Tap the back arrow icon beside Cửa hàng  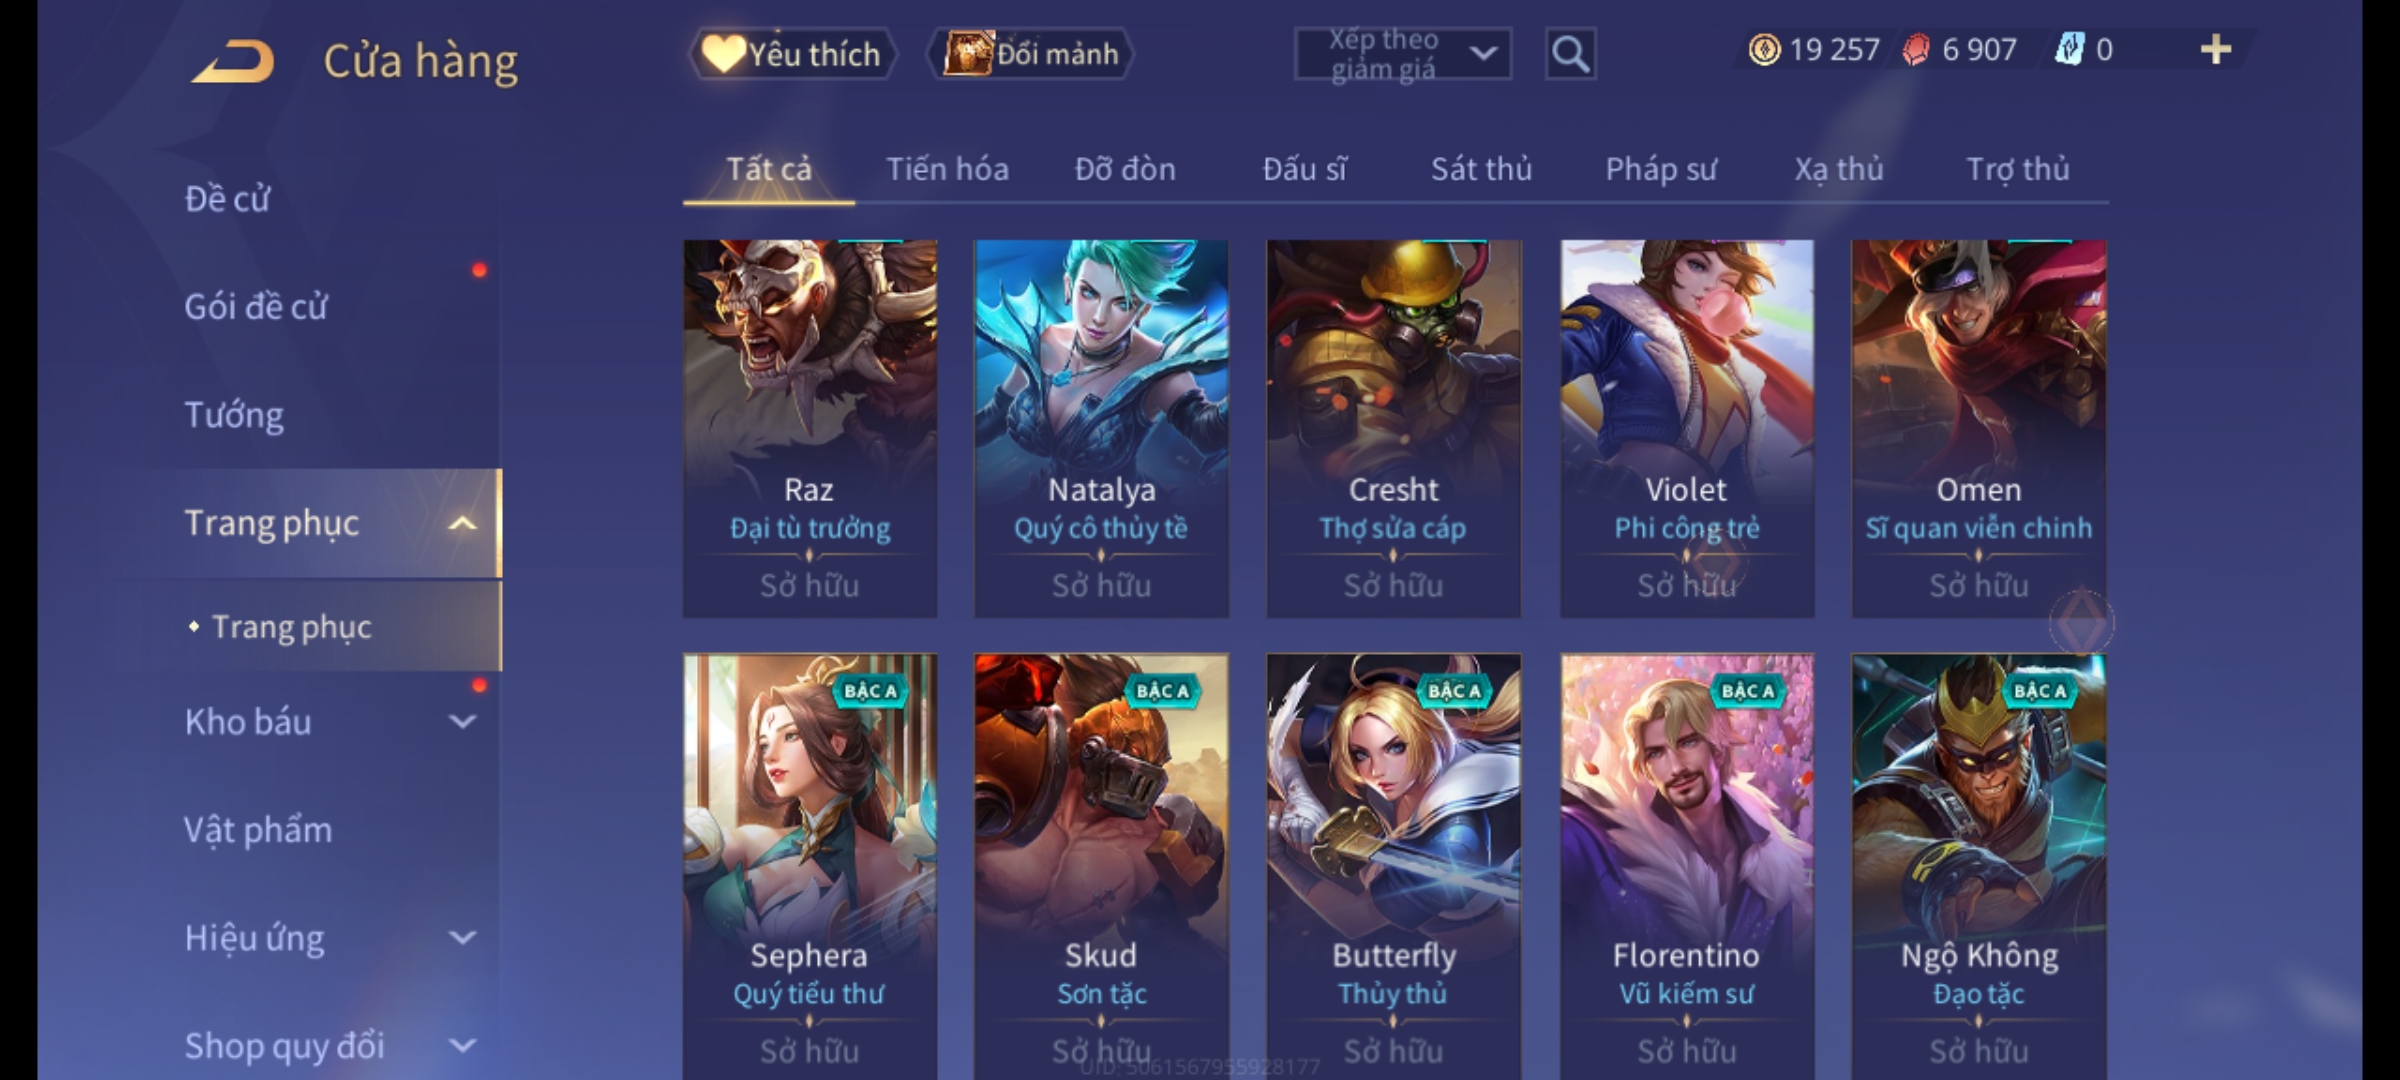[233, 62]
